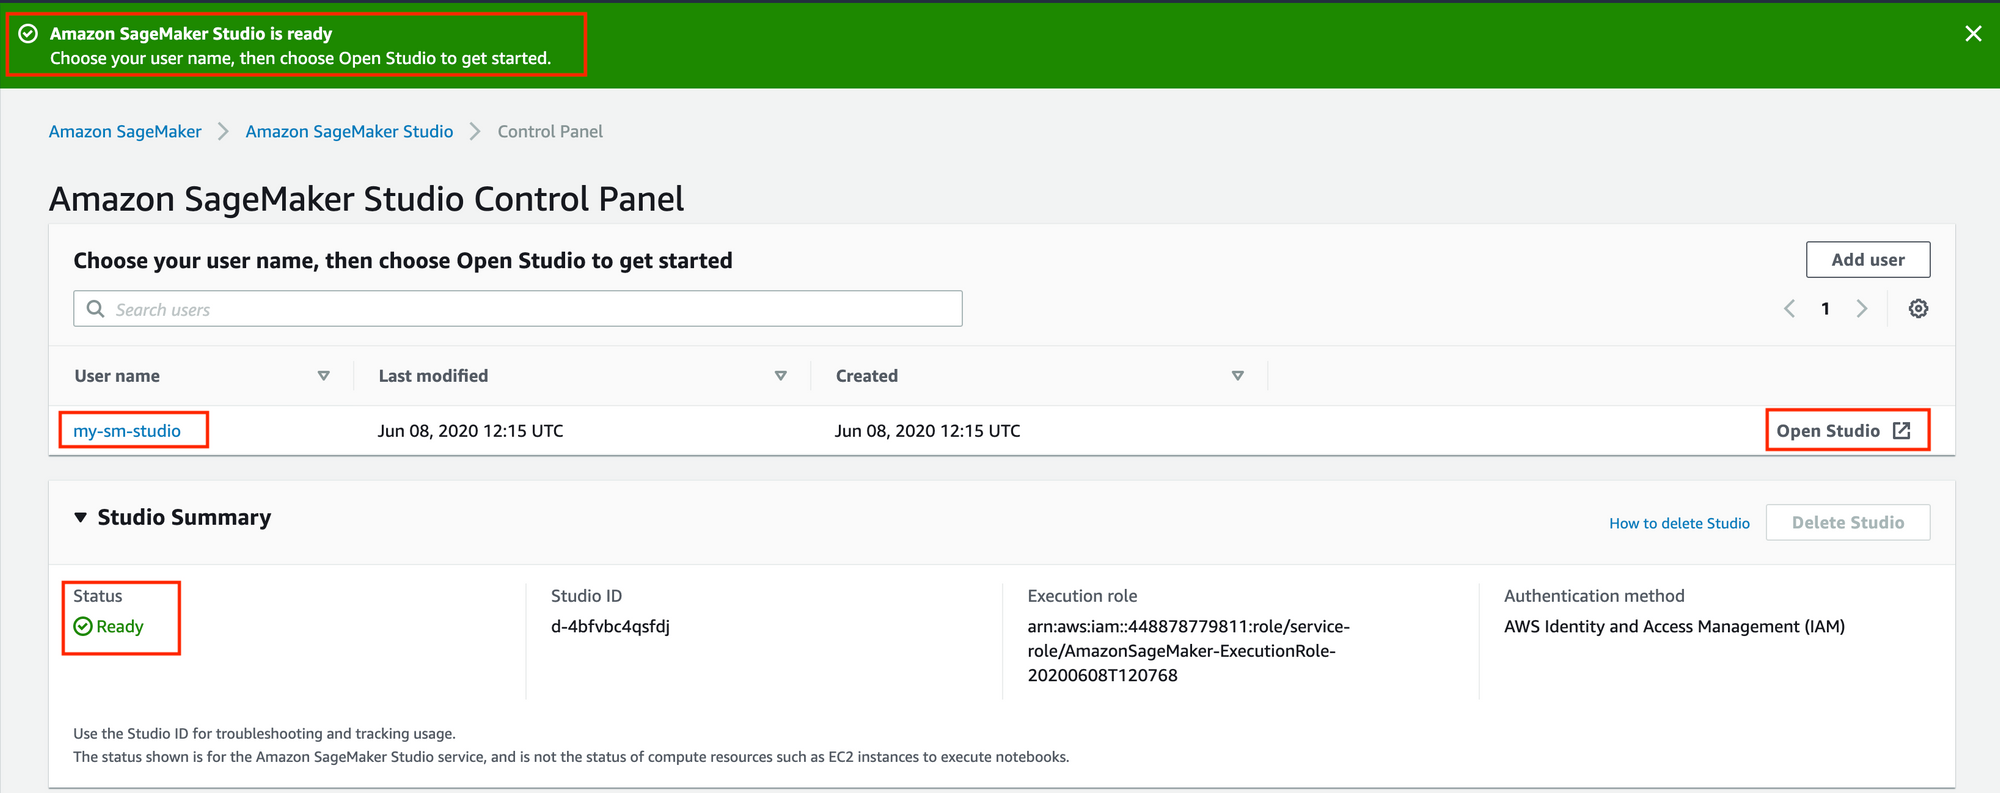Screen dimensions: 2000x793
Task: Dismiss the green SageMaker Studio ready banner
Action: pyautogui.click(x=1972, y=34)
